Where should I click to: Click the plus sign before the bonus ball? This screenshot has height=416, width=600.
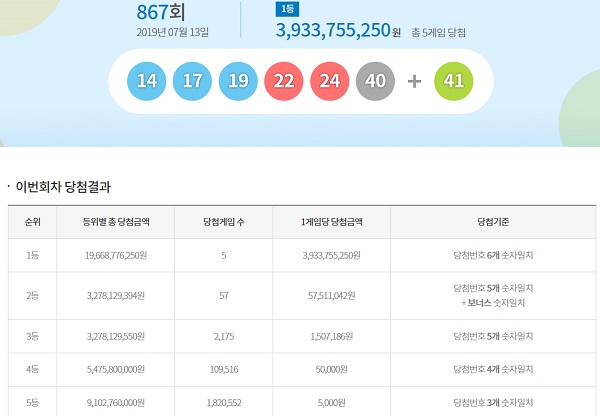[414, 82]
